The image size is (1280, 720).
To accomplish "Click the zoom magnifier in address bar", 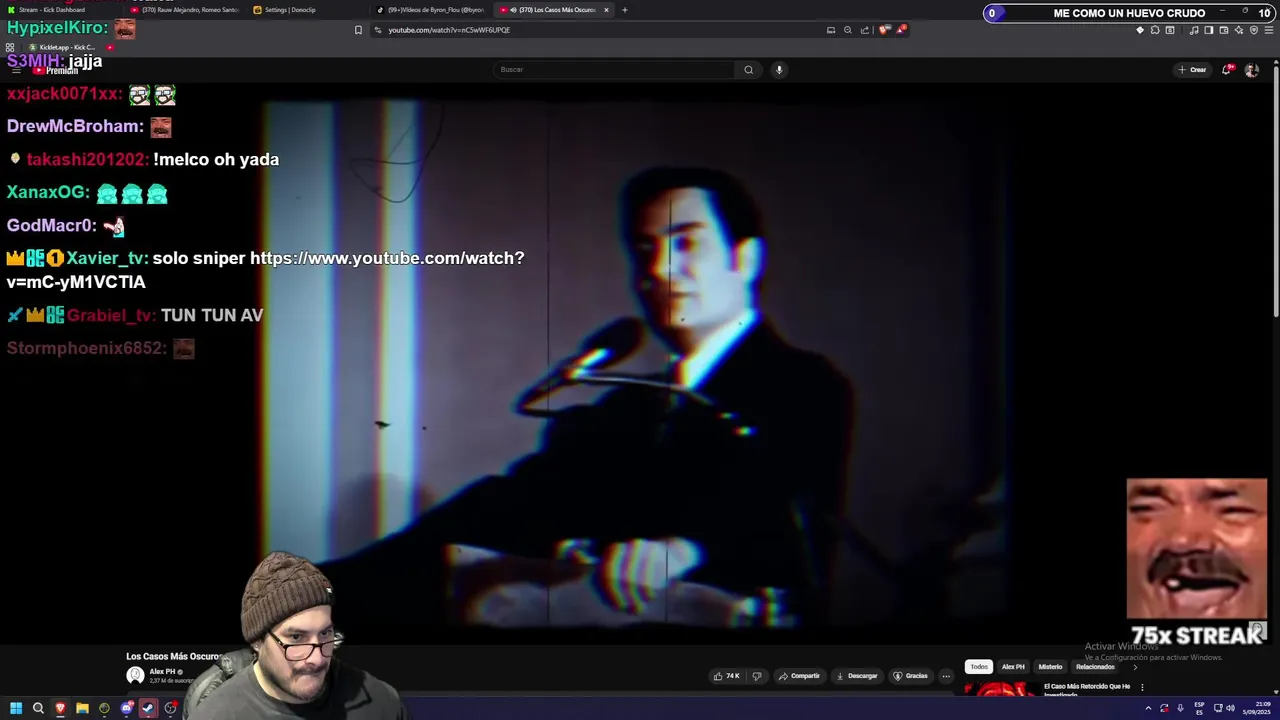I will [x=848, y=30].
